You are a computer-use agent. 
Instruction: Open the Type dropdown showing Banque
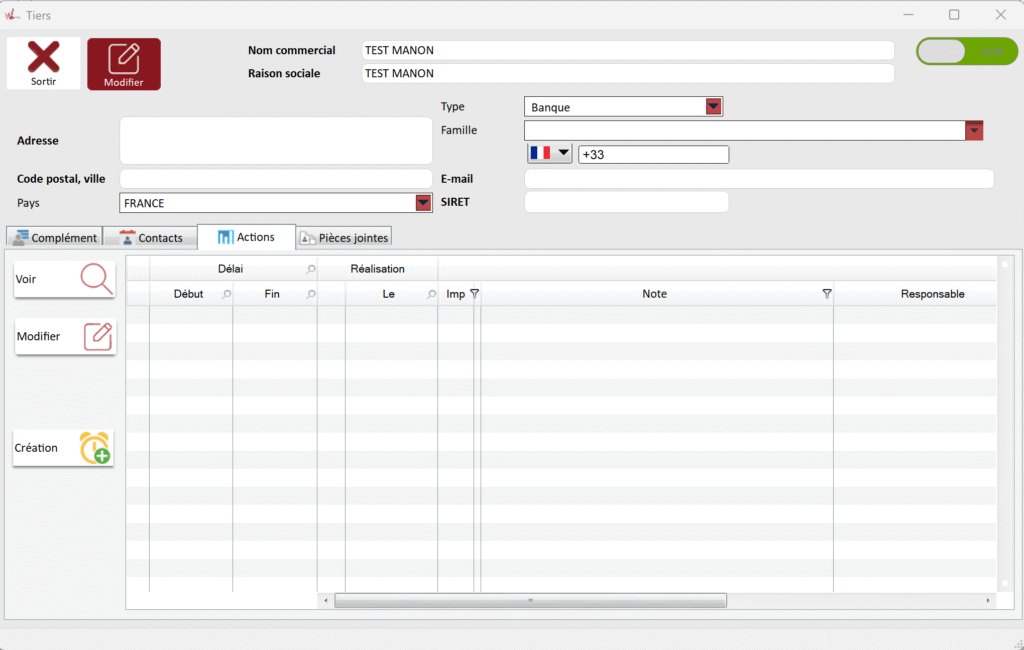pos(713,107)
